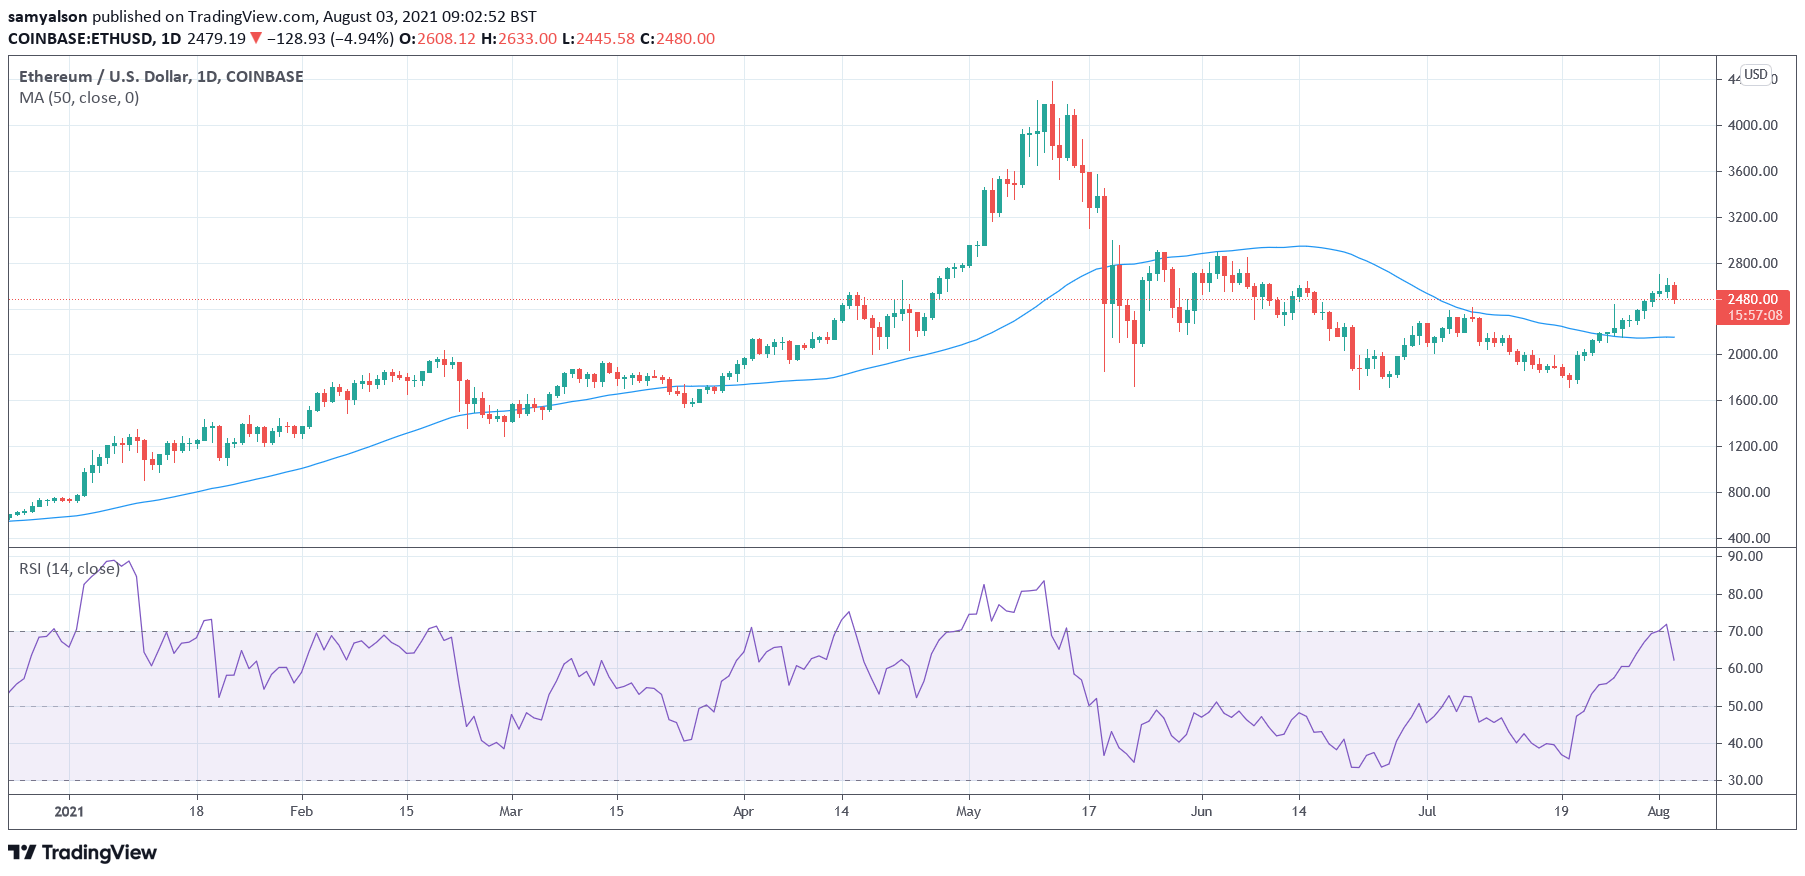The height and width of the screenshot is (876, 1805).
Task: Click the Jun label on time axis
Action: coord(1201,811)
